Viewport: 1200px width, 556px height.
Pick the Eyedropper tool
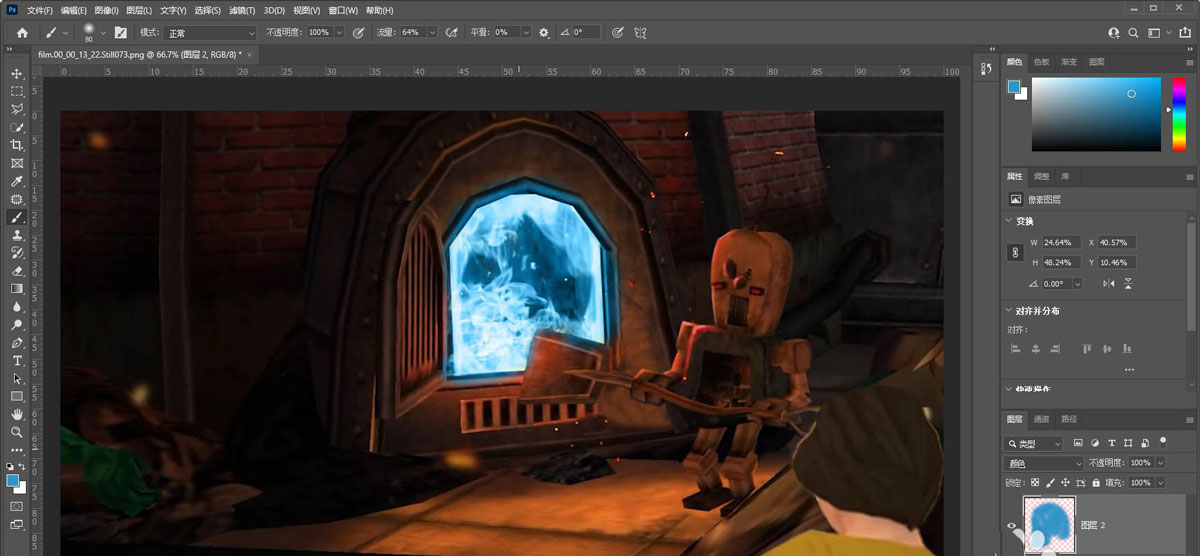17,181
